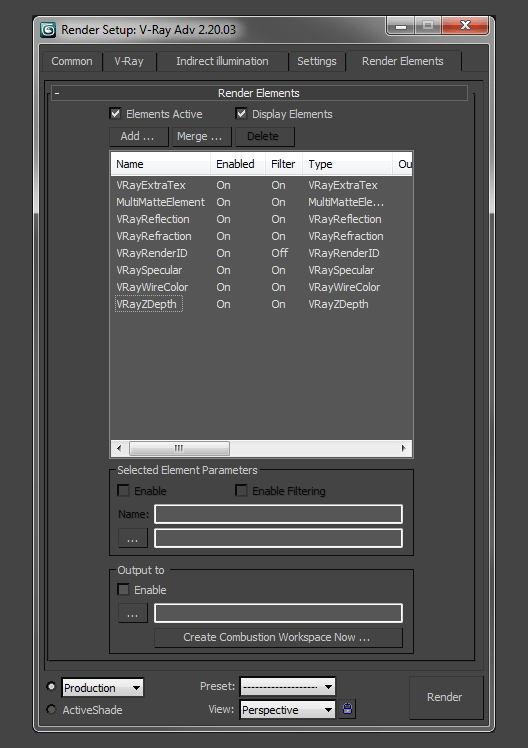Screen dimensions: 528x748
Task: Uncheck the Elements Active checkbox
Action: pos(115,114)
